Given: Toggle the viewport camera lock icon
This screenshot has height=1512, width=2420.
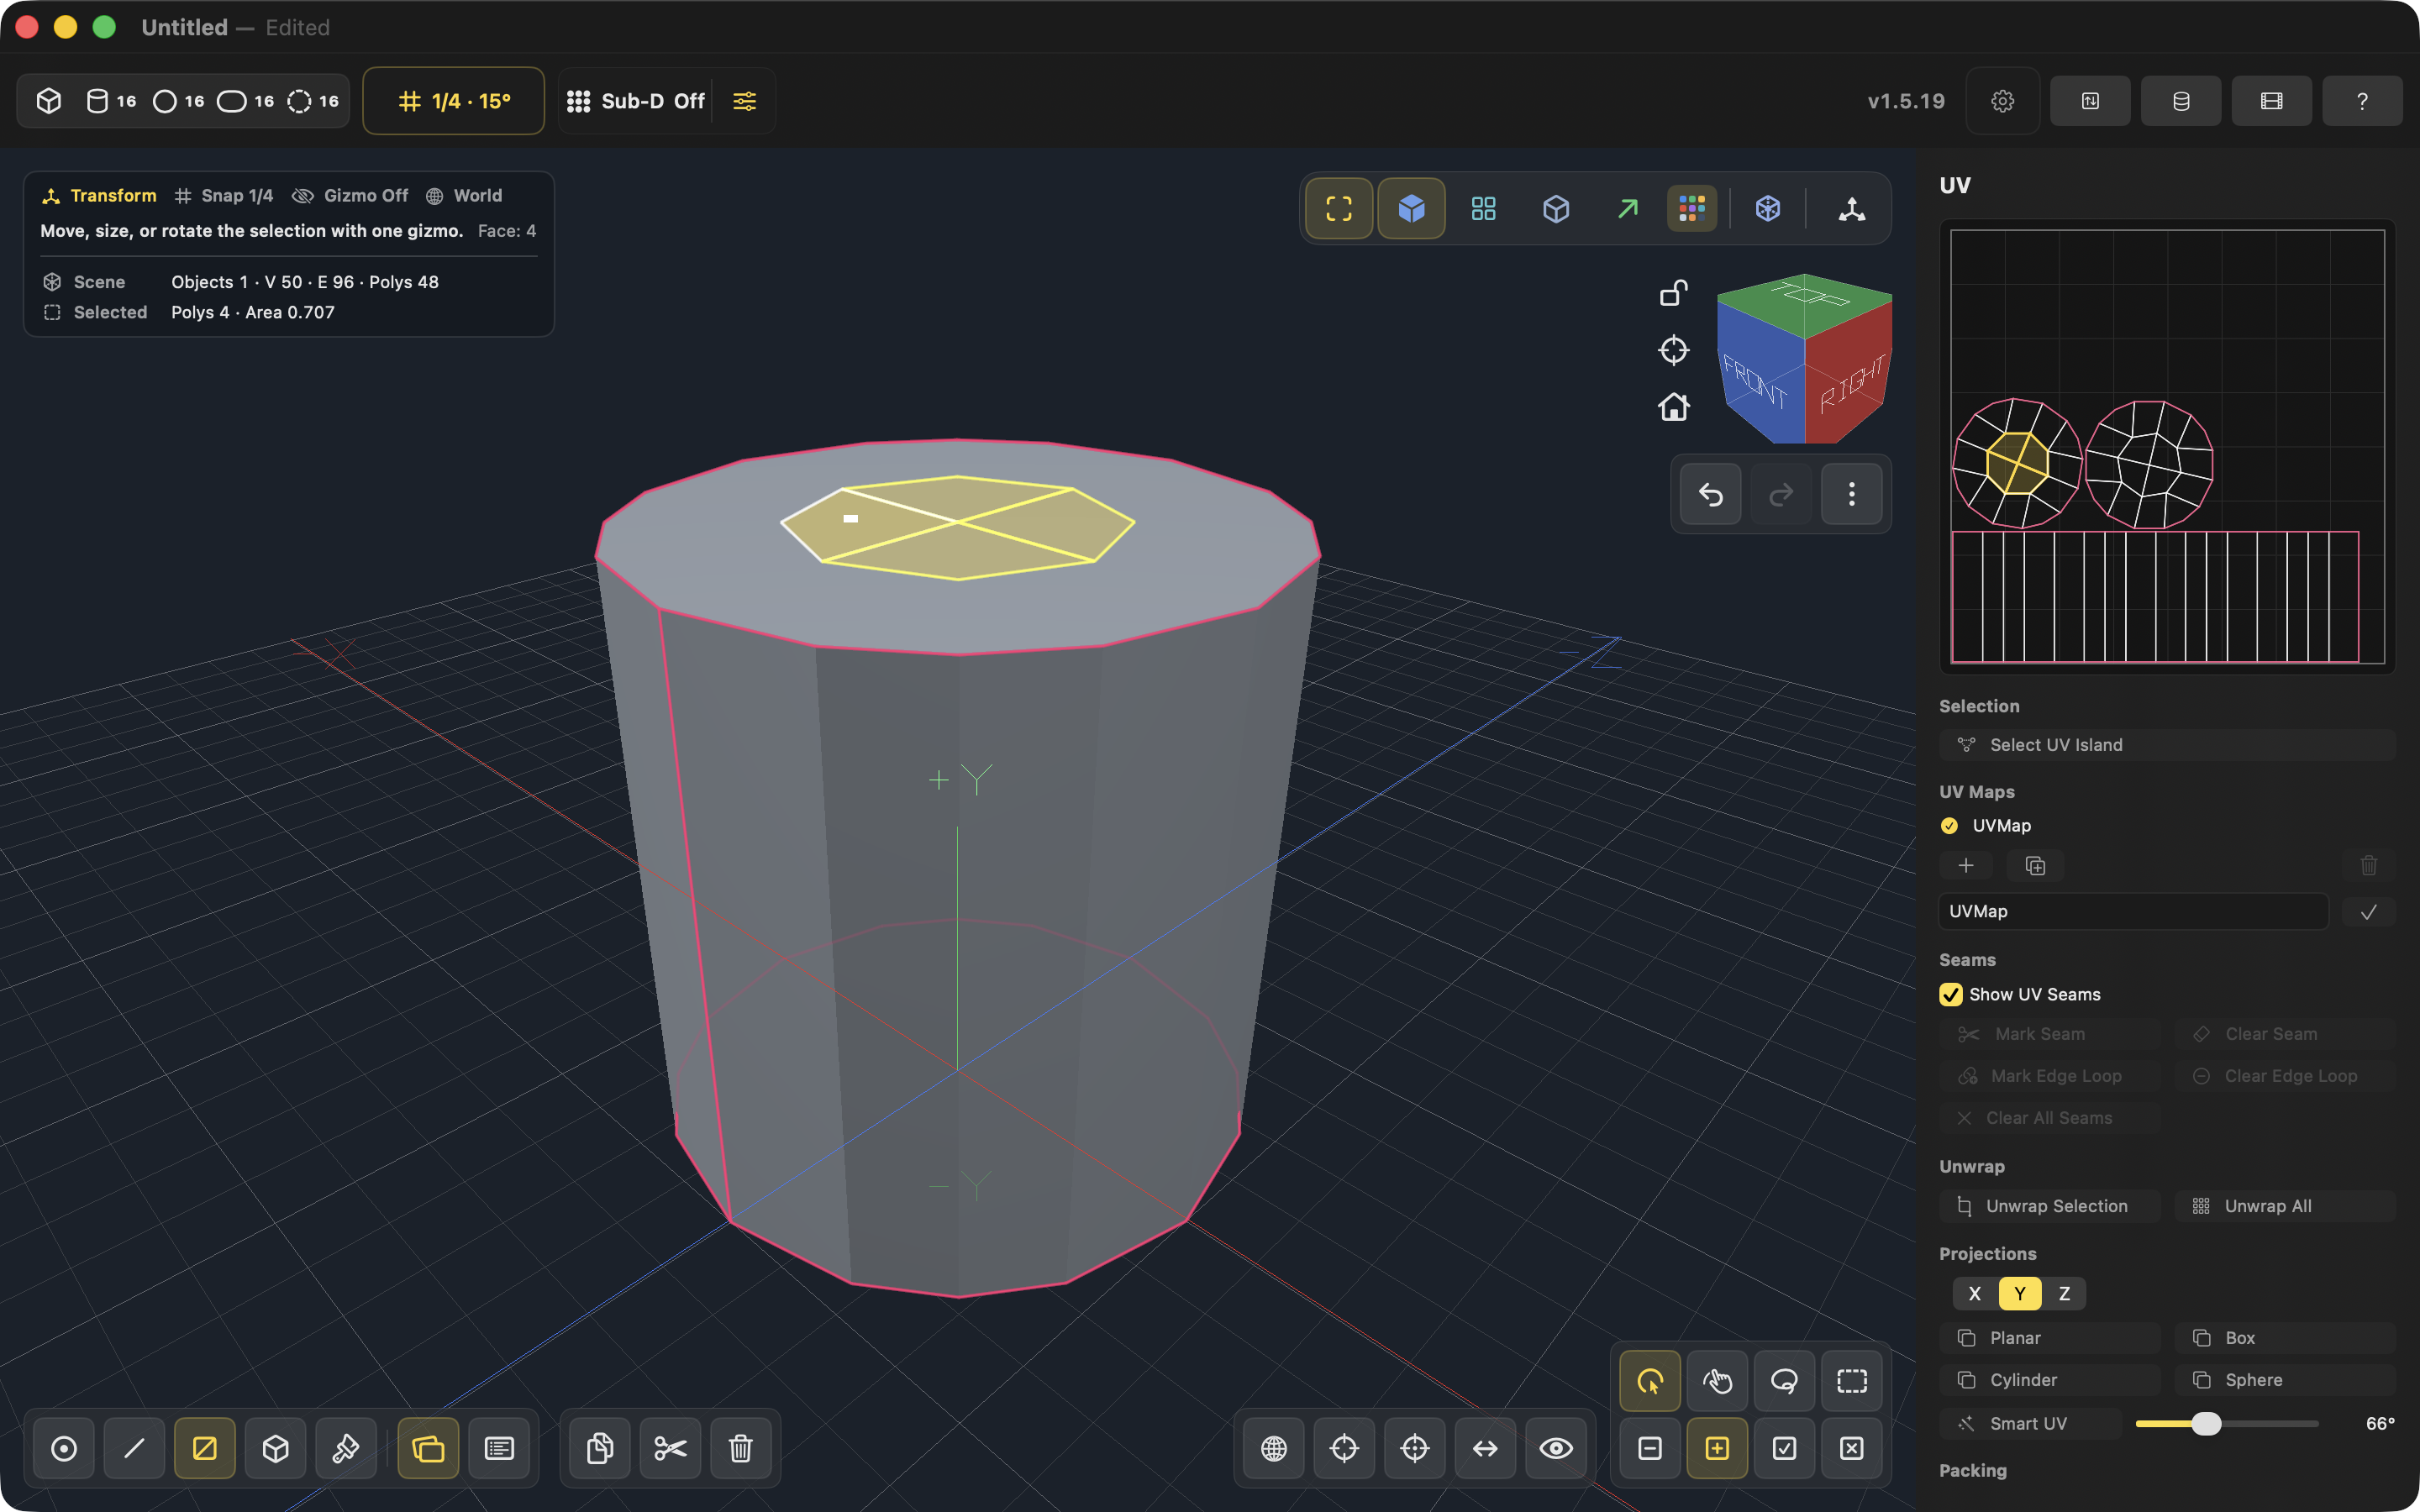Looking at the screenshot, I should point(1673,293).
